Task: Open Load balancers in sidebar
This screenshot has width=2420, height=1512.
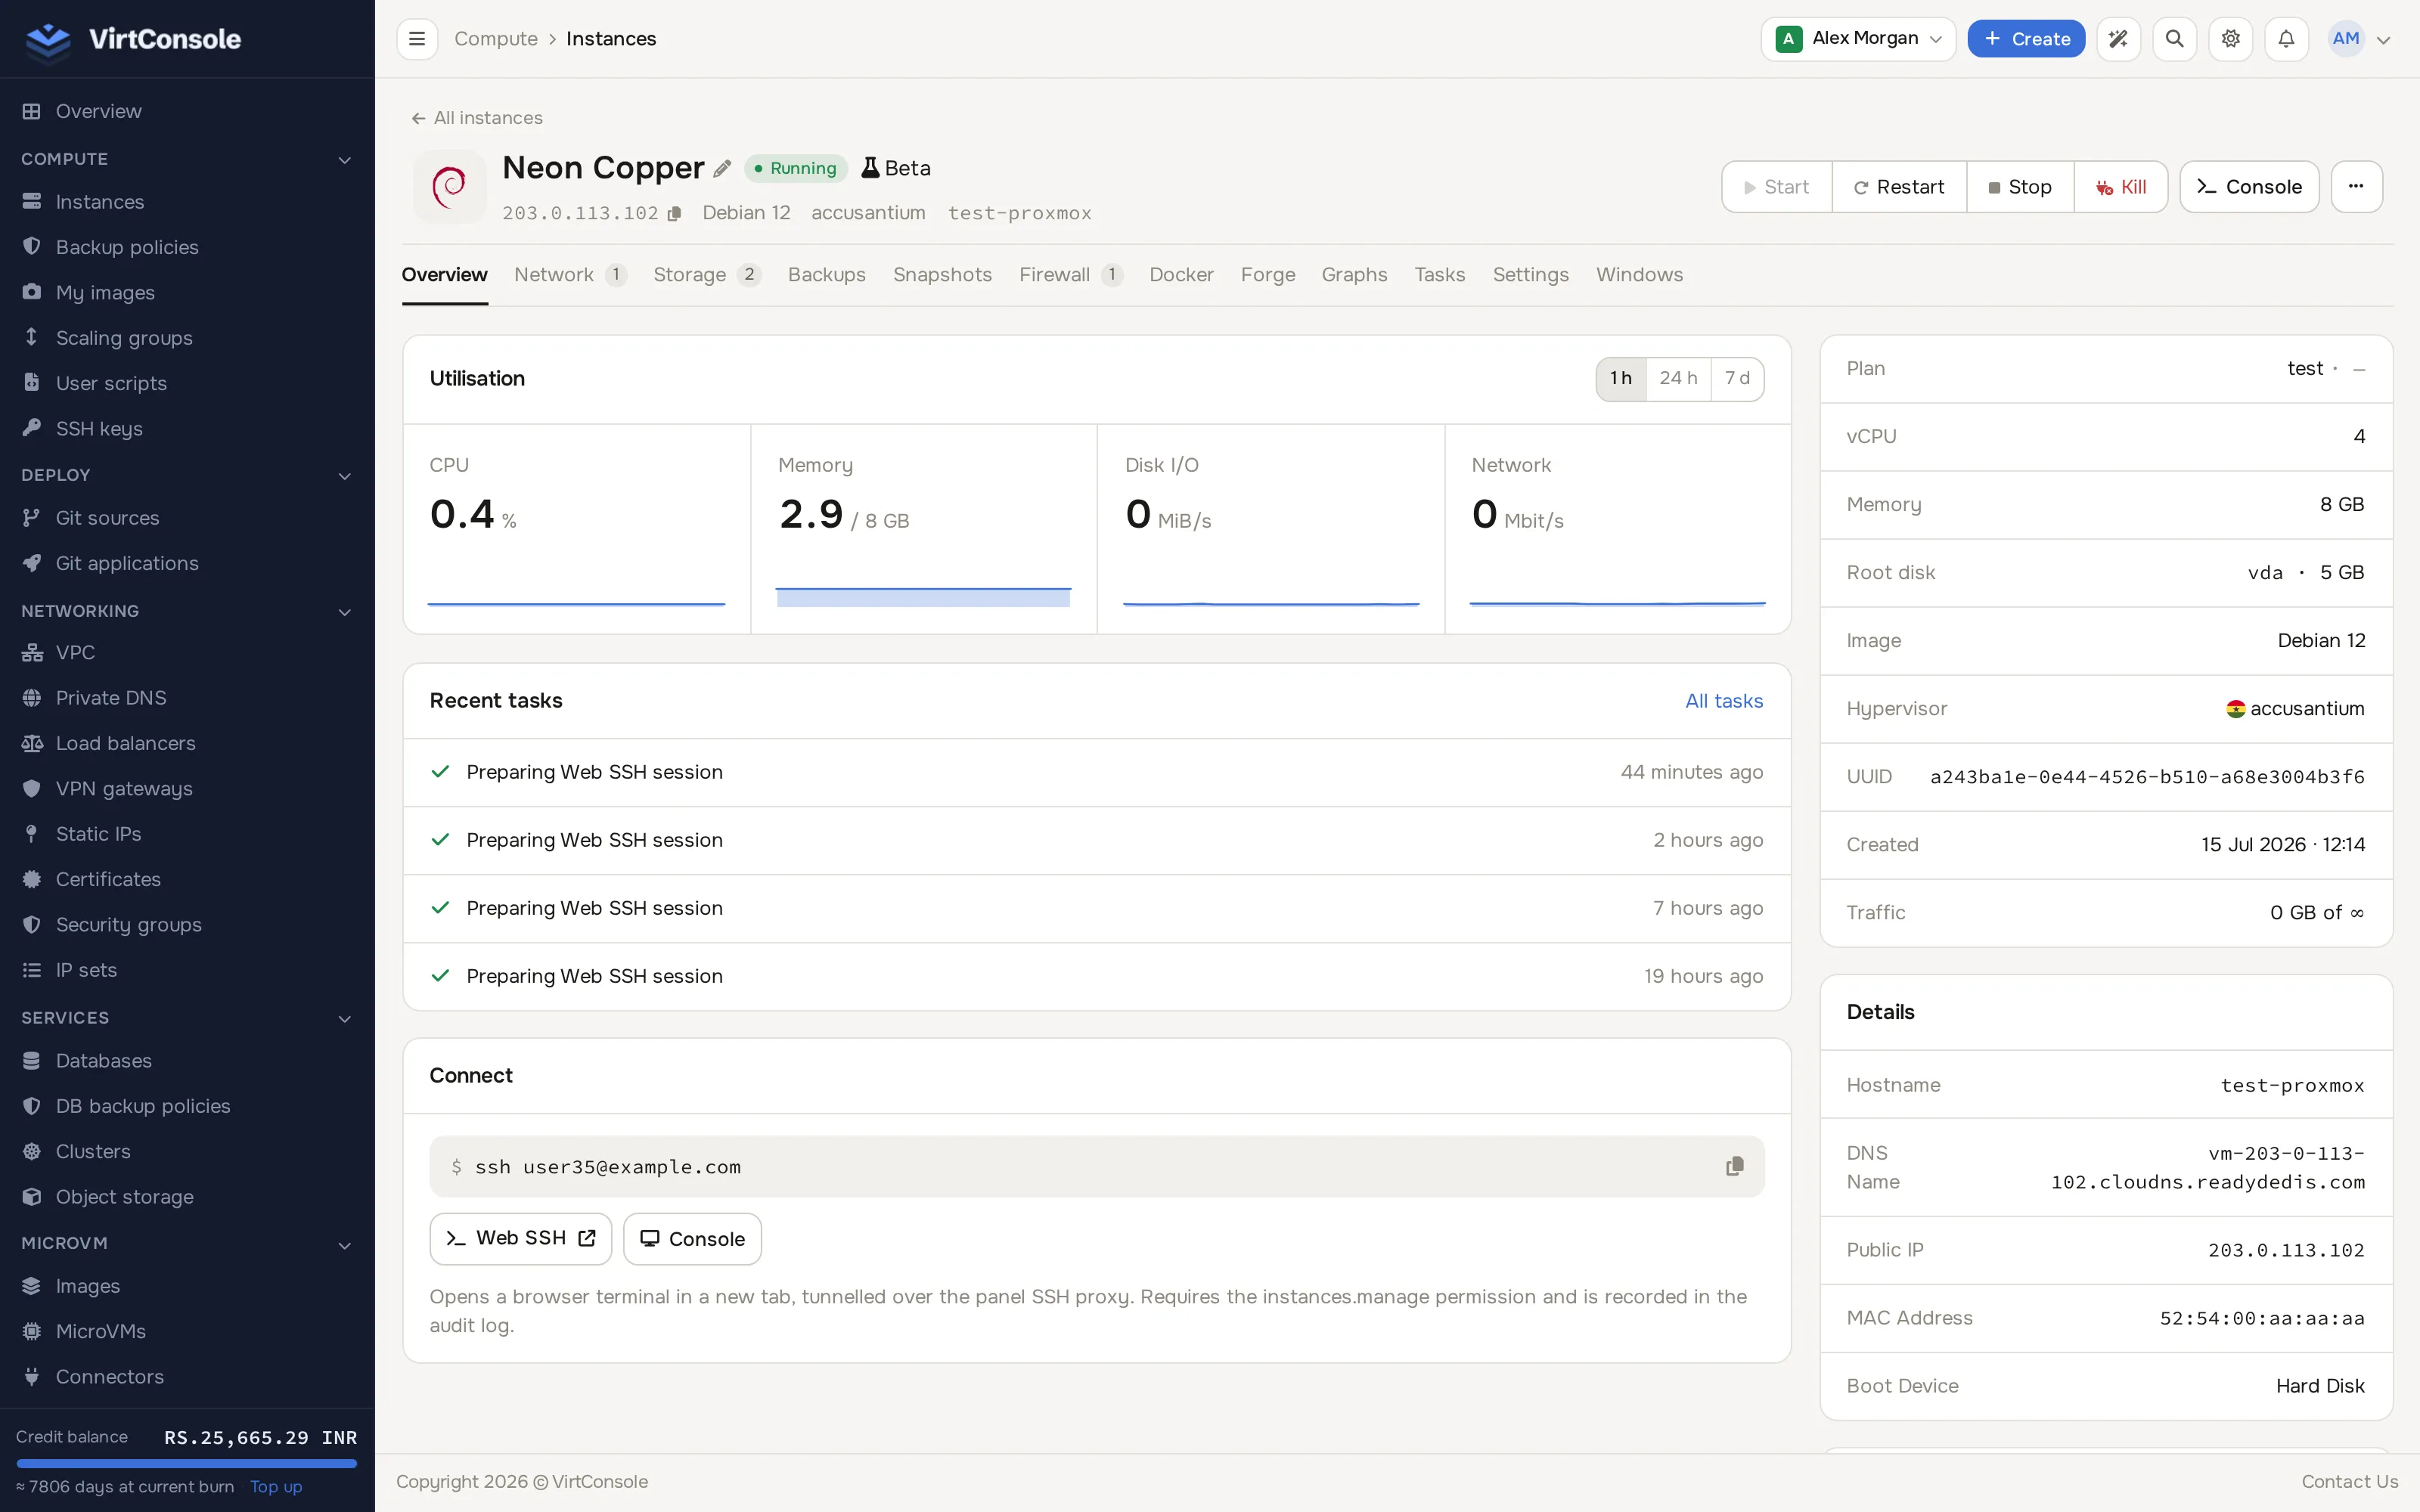Action: click(x=125, y=743)
